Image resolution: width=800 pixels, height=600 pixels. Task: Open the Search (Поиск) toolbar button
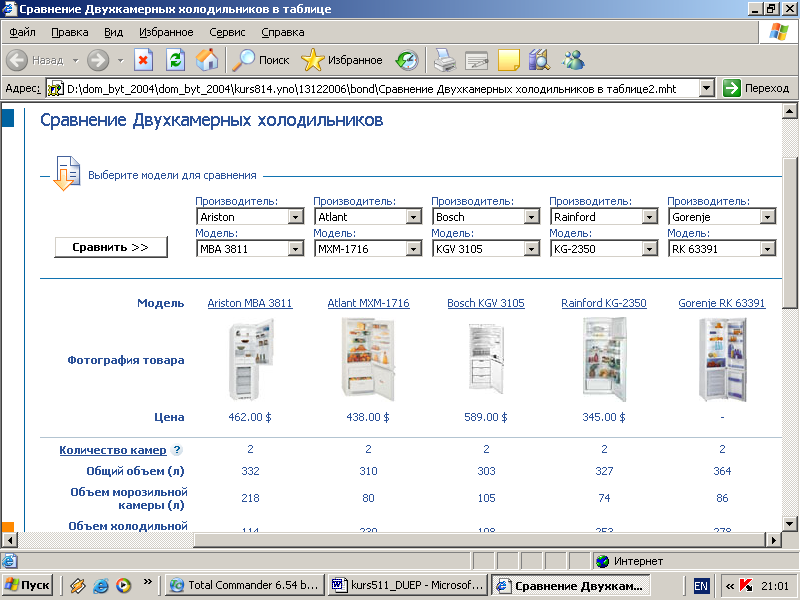(x=260, y=60)
